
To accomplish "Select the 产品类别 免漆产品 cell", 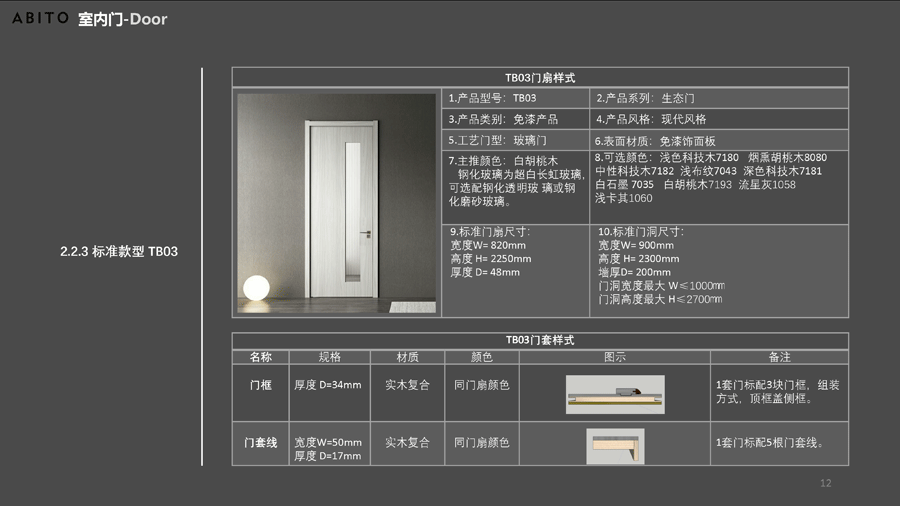I will tap(515, 119).
